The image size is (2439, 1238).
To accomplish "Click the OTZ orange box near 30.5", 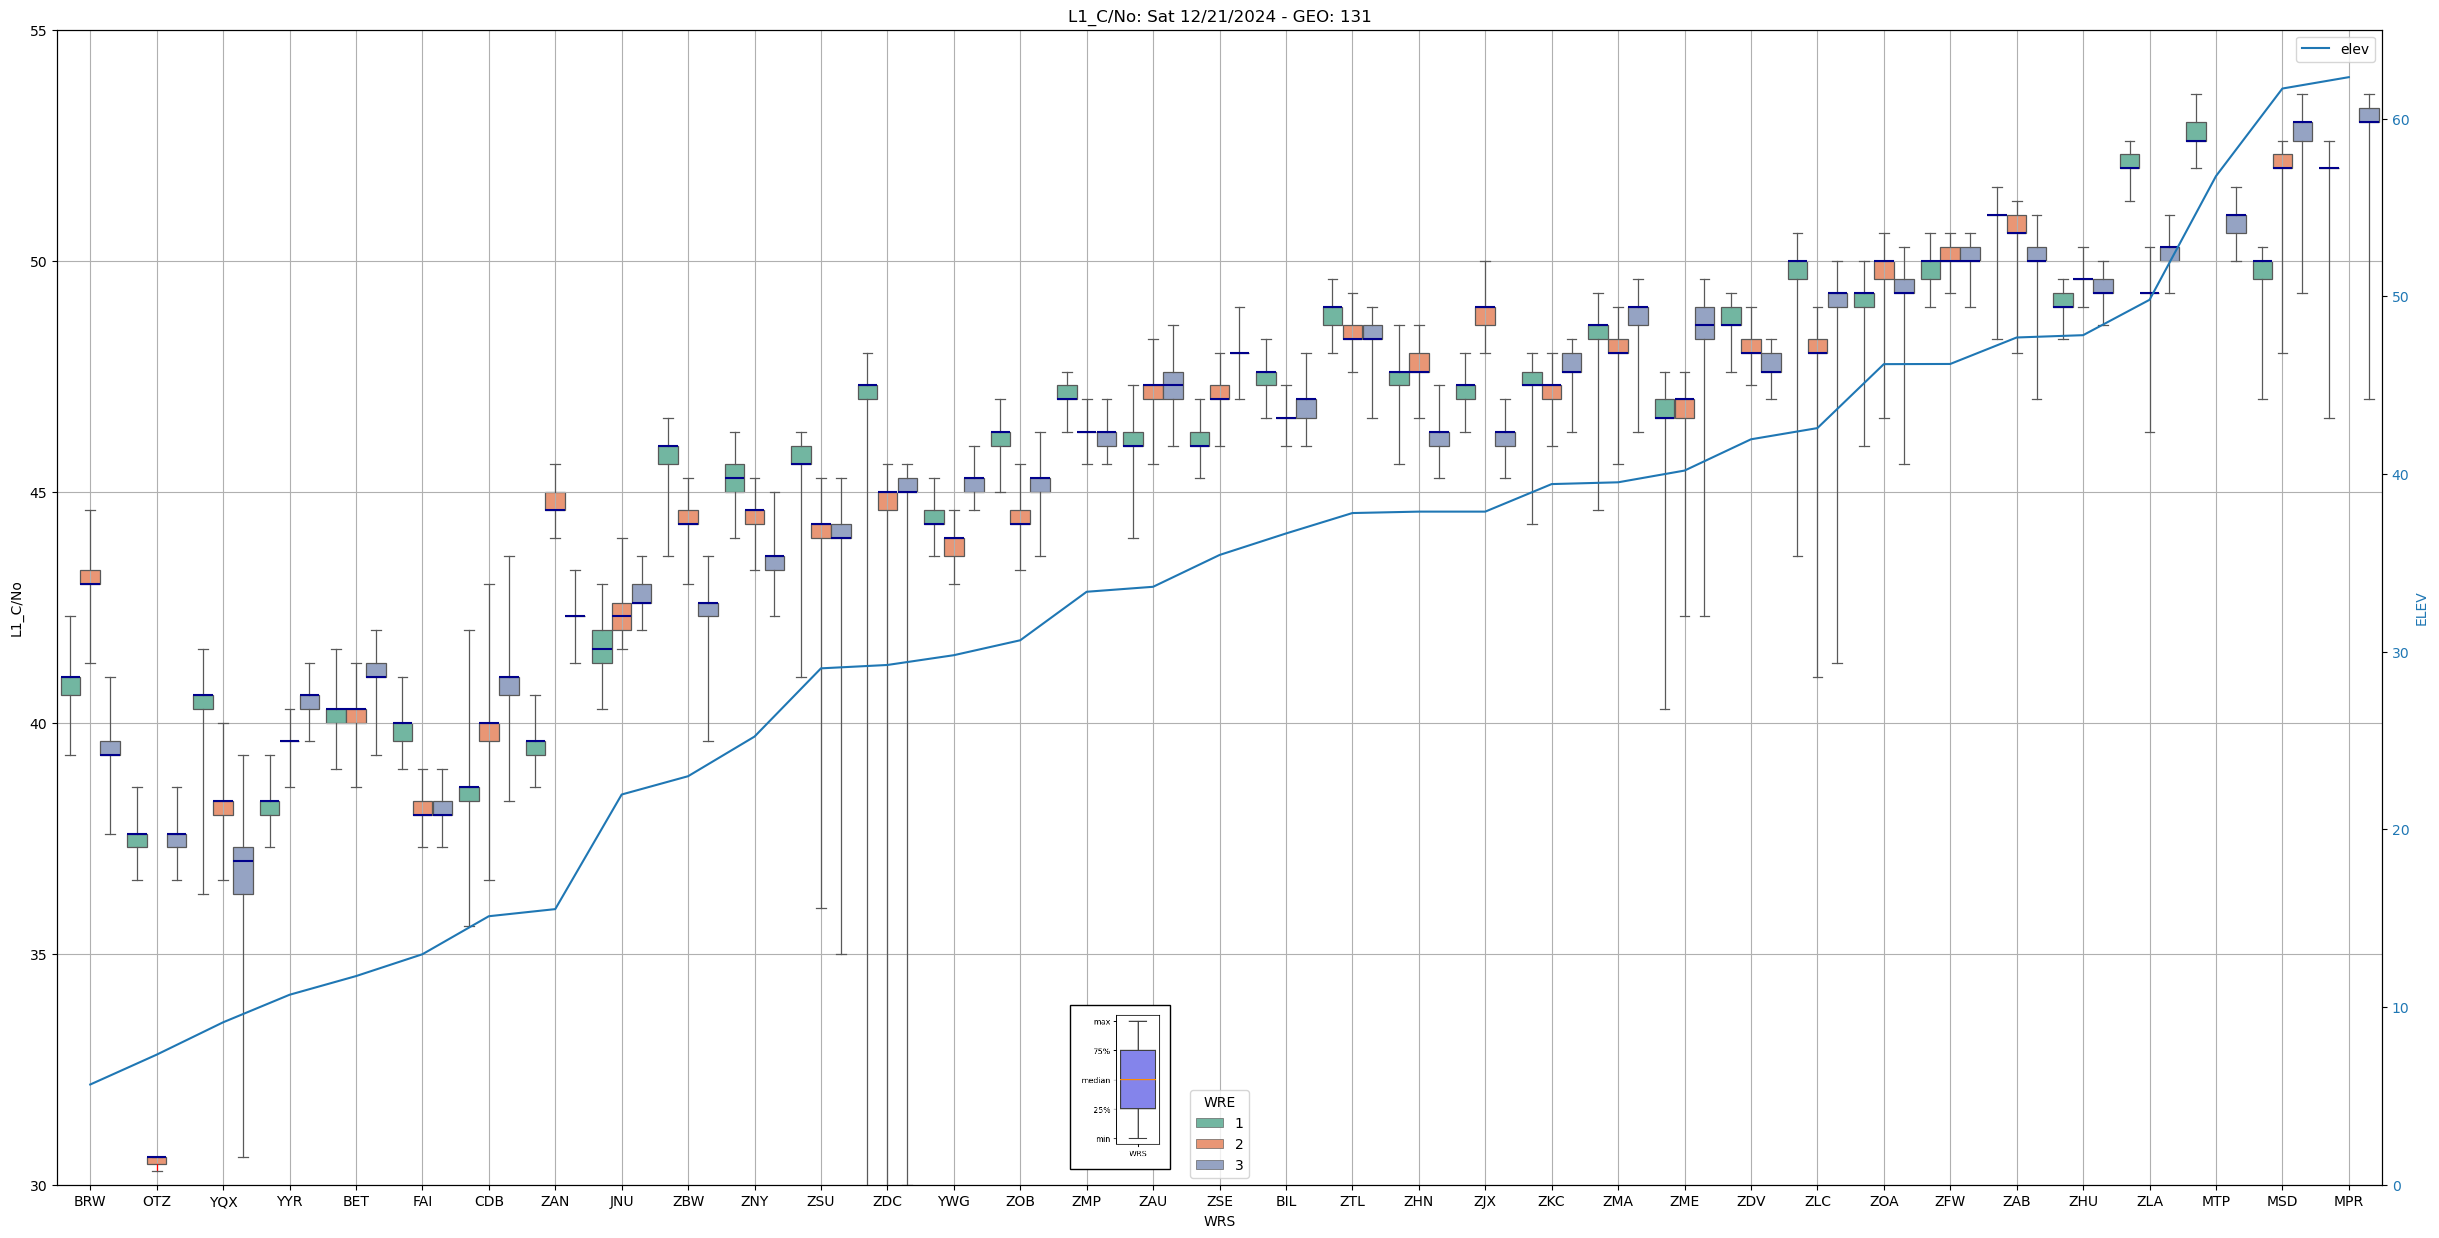I will pyautogui.click(x=157, y=1160).
